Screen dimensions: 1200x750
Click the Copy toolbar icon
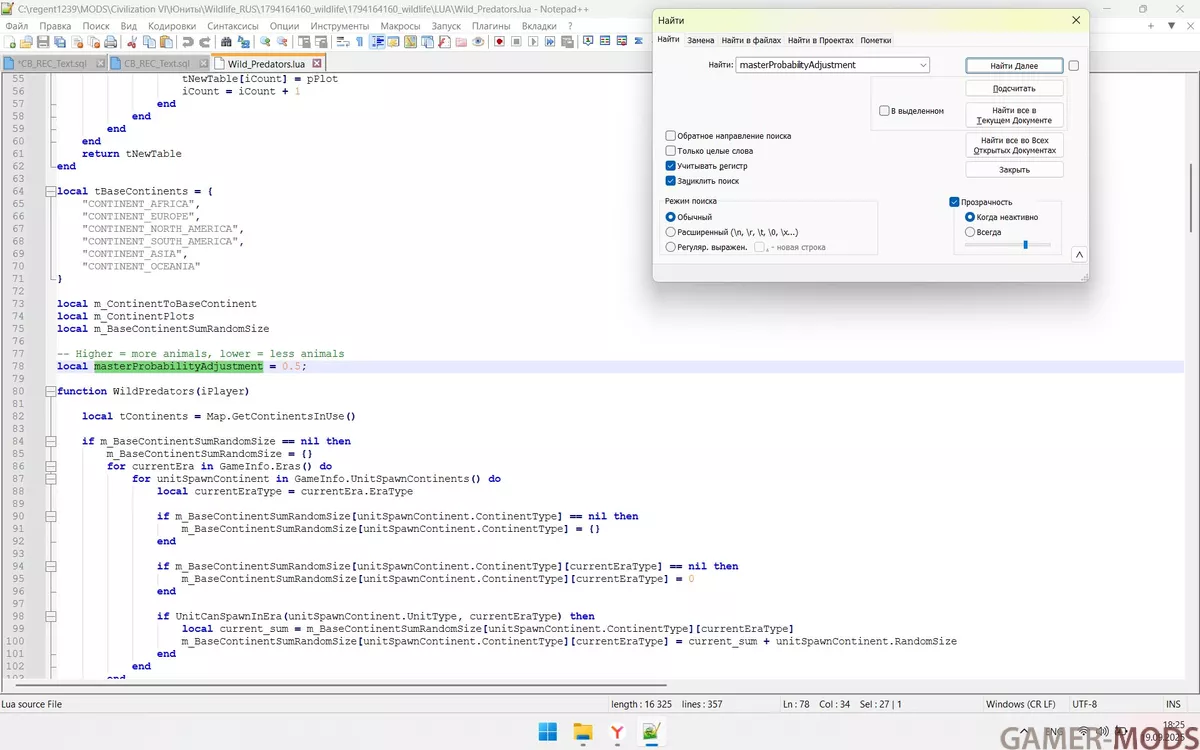149,42
